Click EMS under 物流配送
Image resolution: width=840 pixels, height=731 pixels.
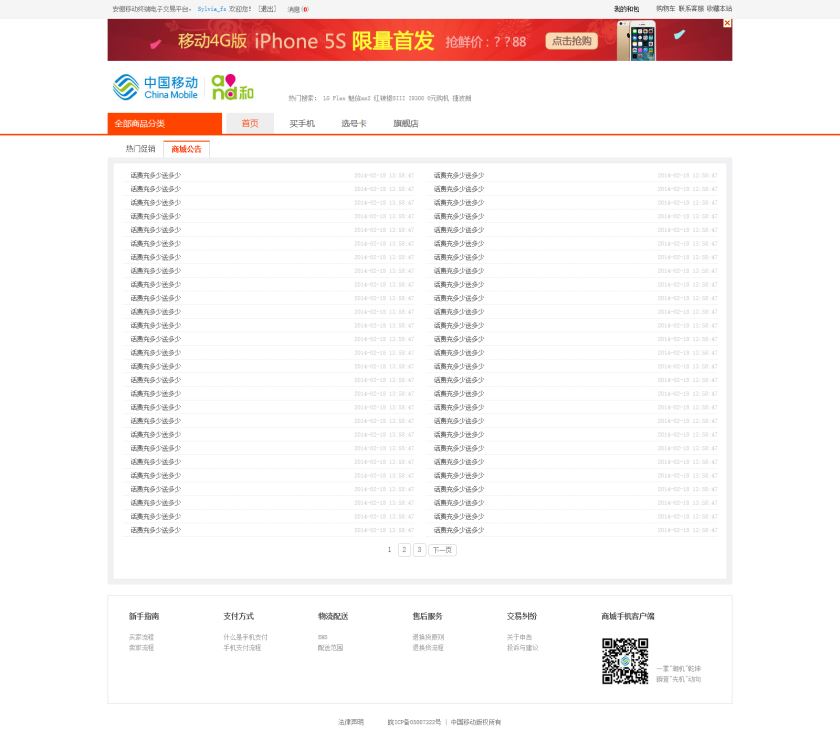coord(322,637)
